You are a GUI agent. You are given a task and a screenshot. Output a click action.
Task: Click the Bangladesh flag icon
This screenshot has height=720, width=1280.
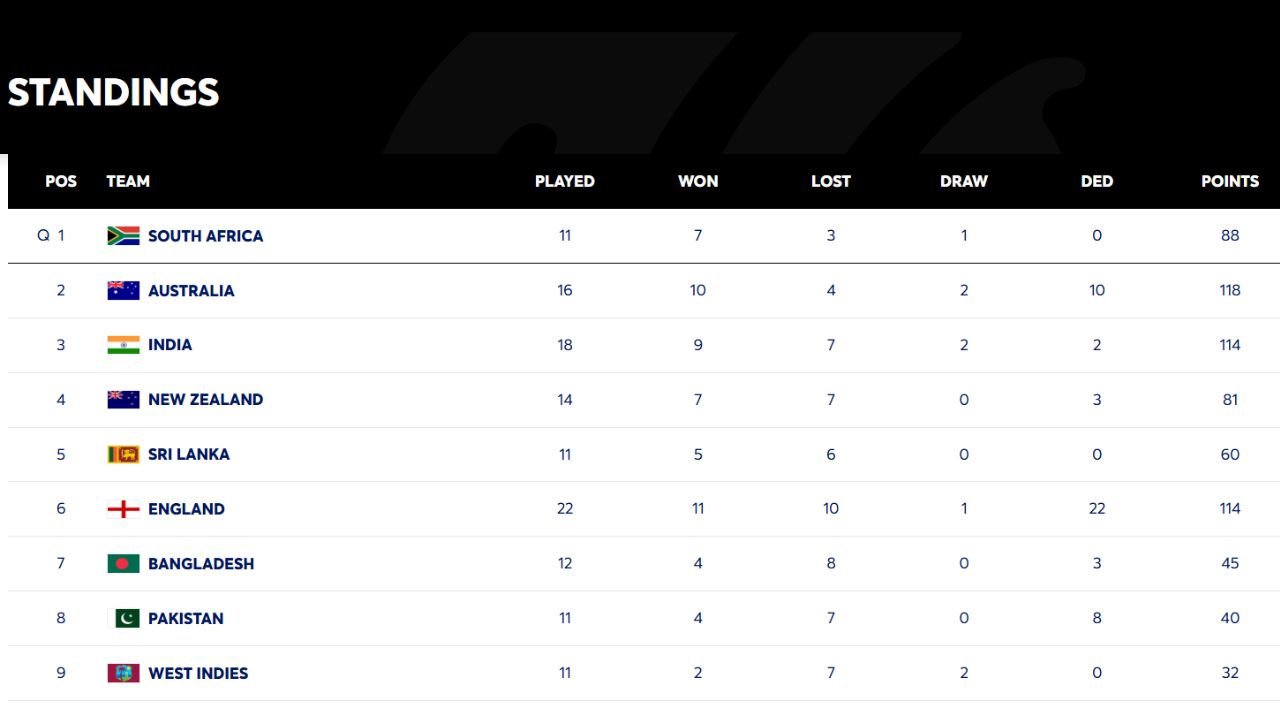[123, 563]
